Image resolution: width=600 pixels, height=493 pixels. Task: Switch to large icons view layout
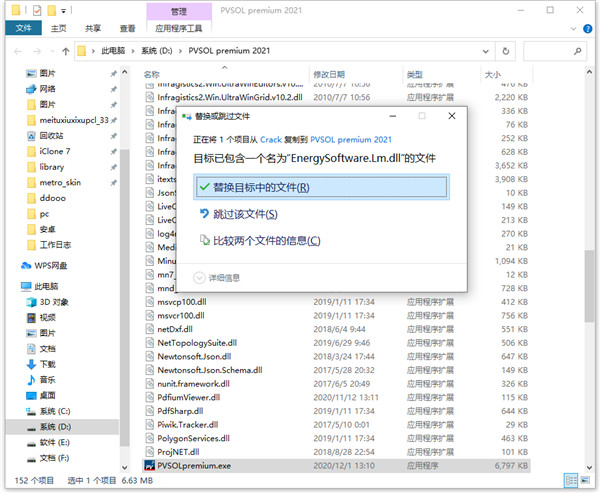[x=585, y=480]
